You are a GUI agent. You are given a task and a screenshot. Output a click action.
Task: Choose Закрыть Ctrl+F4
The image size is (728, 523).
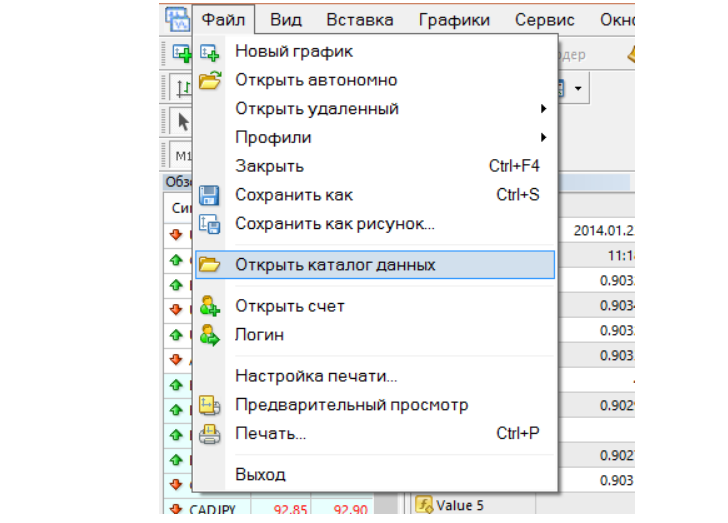click(375, 166)
